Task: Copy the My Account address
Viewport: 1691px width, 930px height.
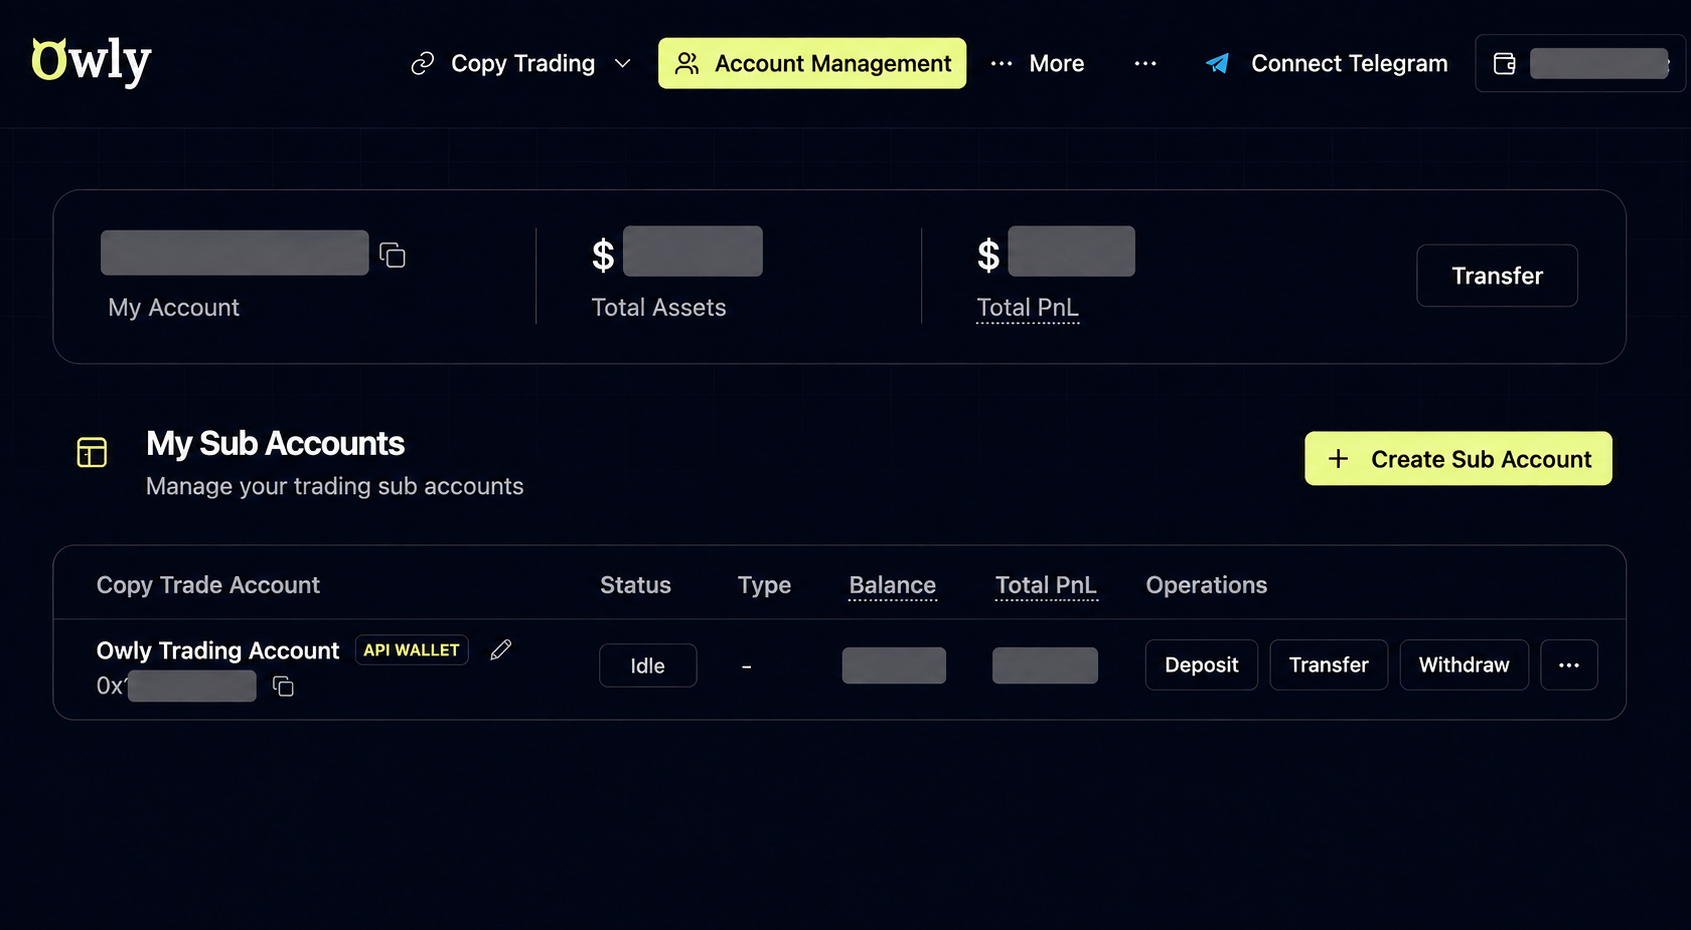Action: (x=392, y=255)
